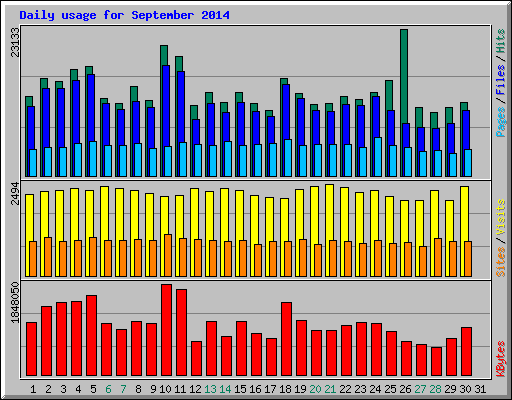
Task: Click day label 10 on the x-axis
Action: click(x=165, y=389)
